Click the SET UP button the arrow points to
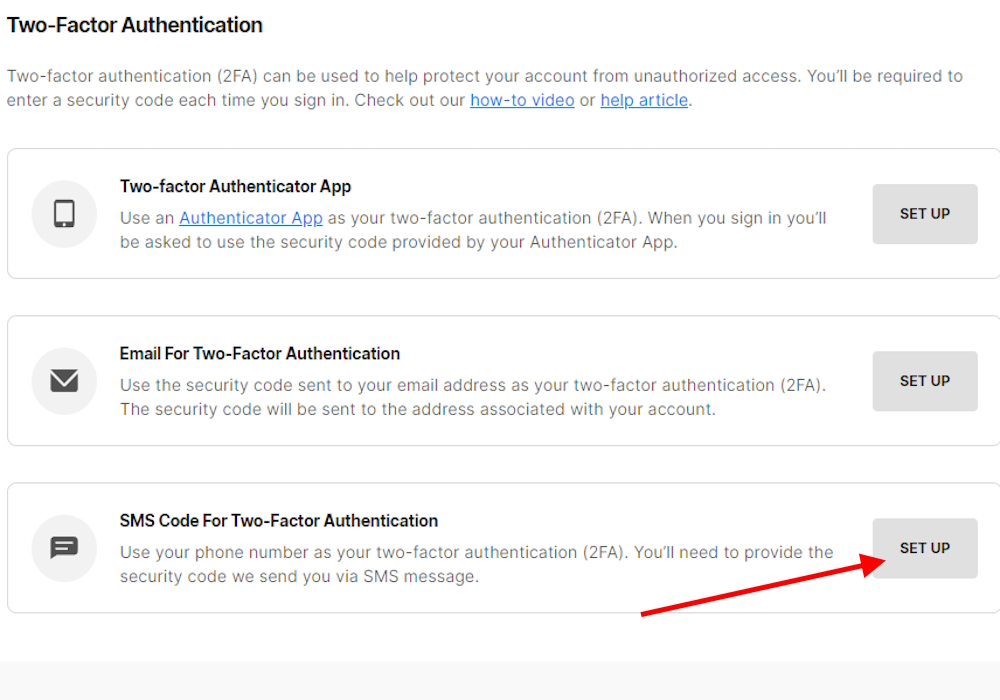 [x=924, y=548]
